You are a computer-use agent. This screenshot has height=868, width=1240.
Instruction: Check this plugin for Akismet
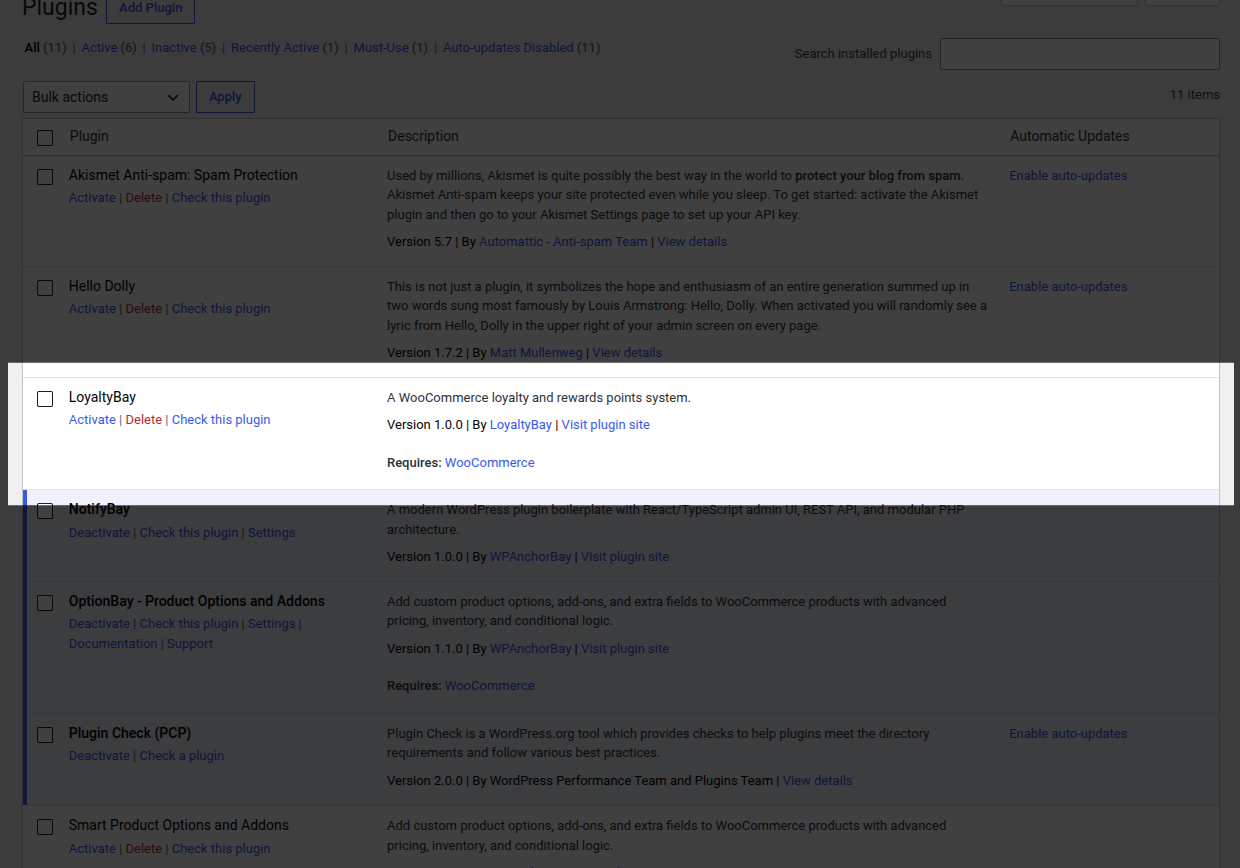pos(221,198)
